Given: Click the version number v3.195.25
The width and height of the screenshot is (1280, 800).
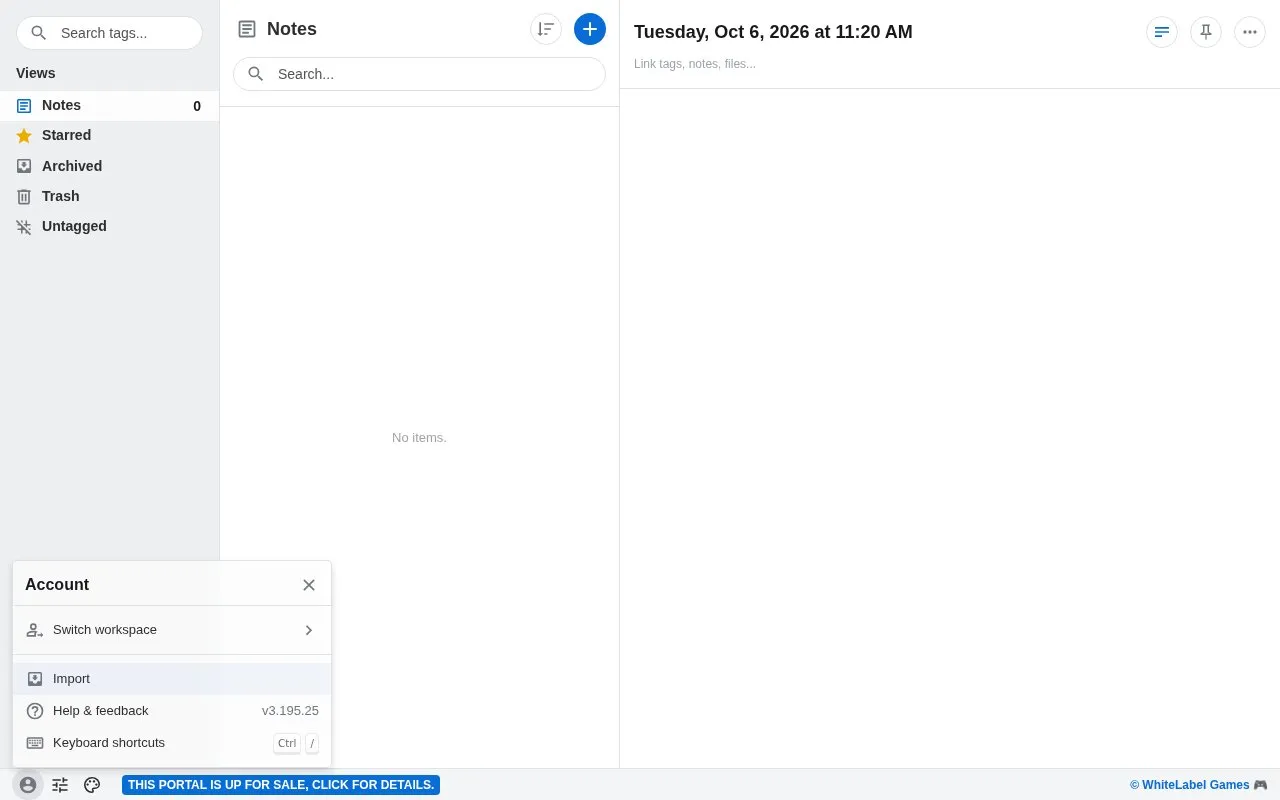Looking at the screenshot, I should [x=290, y=711].
